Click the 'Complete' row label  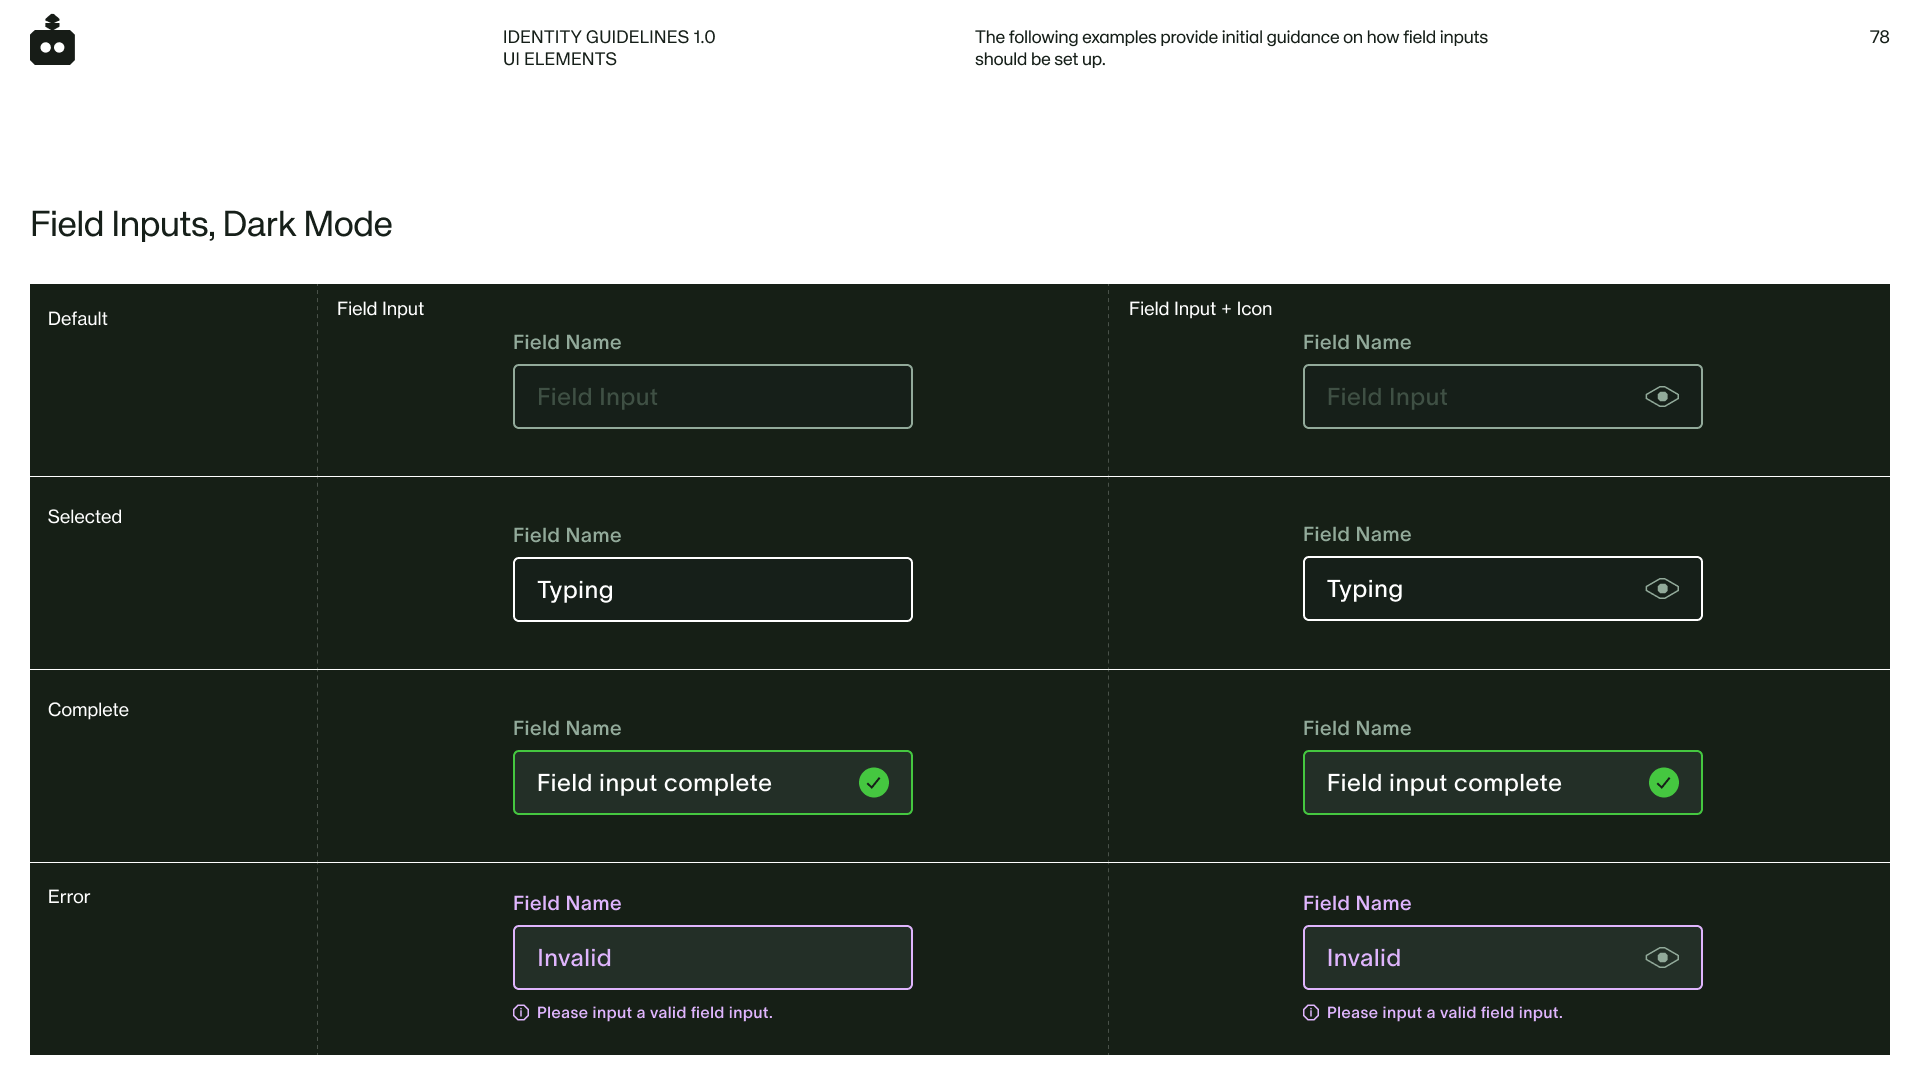click(88, 710)
